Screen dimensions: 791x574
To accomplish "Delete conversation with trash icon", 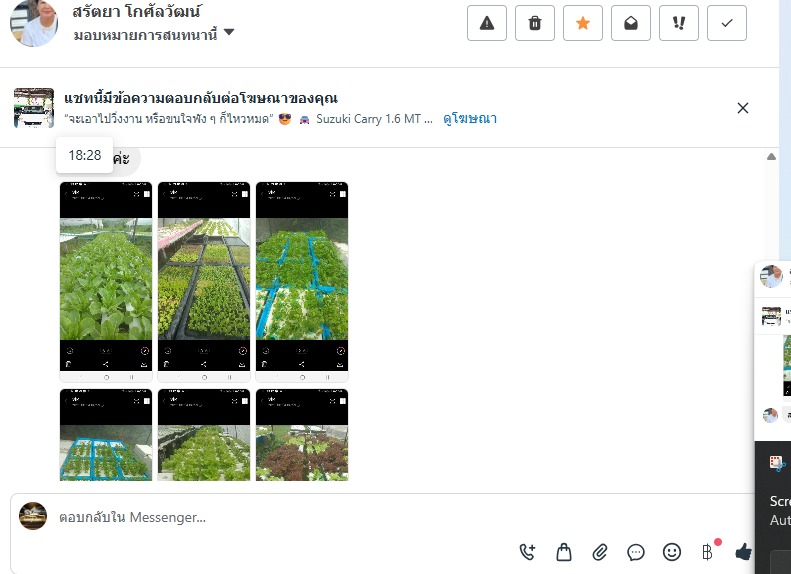I will point(535,23).
